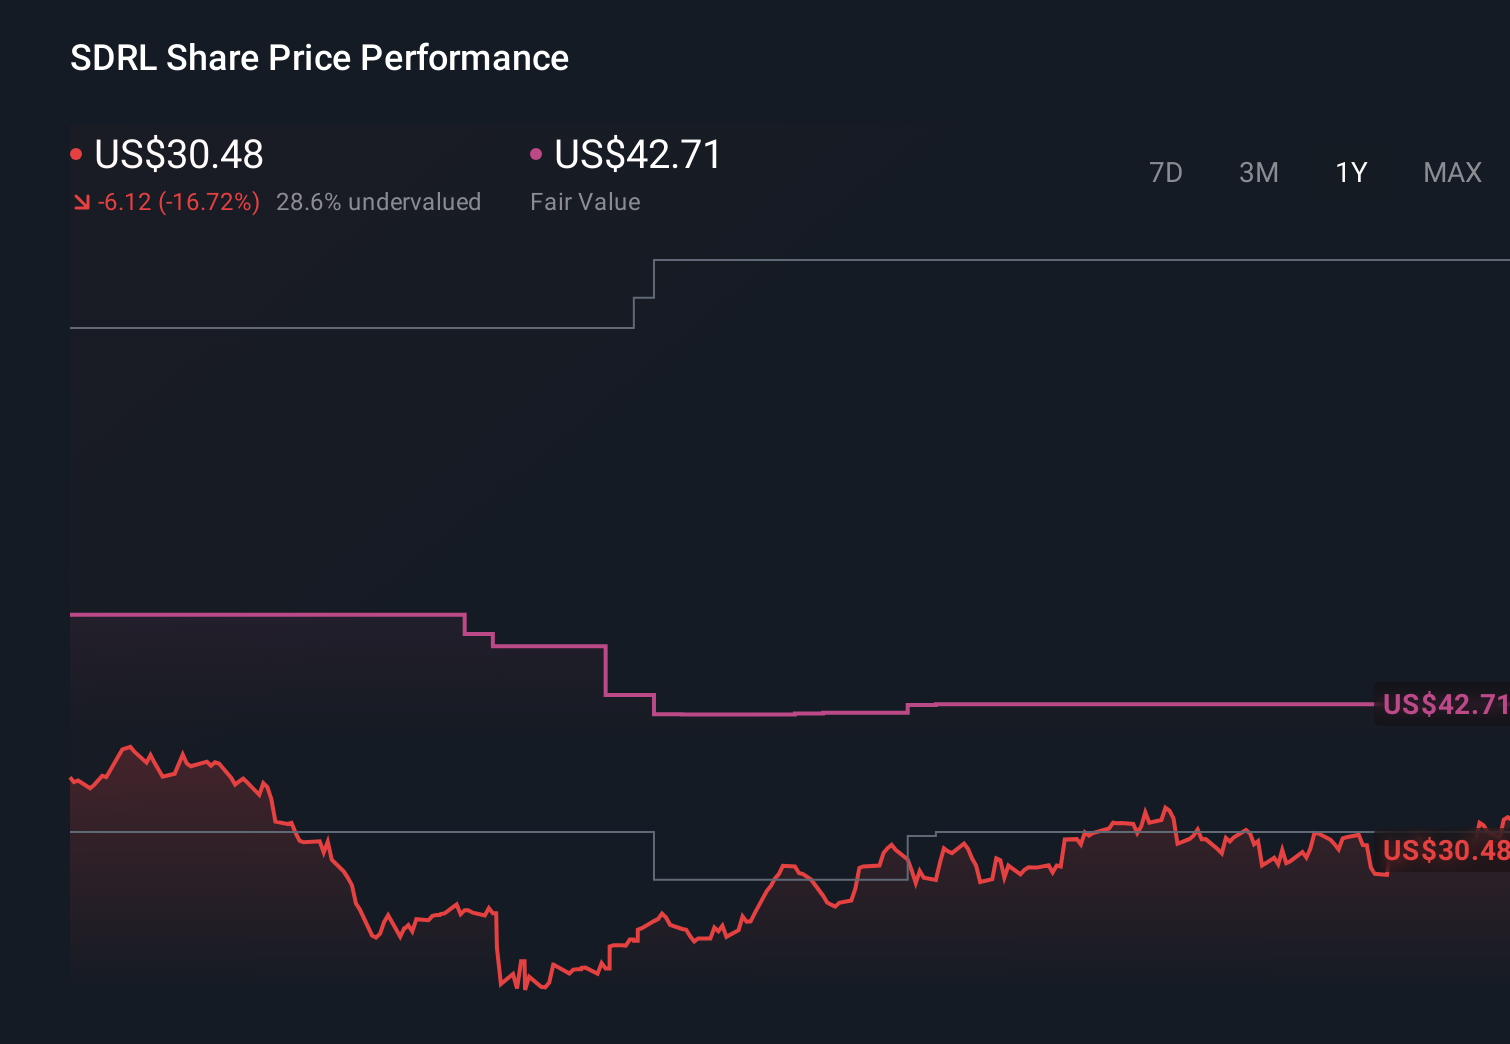Click the US$42.71 price tag on chart edge
1510x1044 pixels.
[x=1444, y=705]
